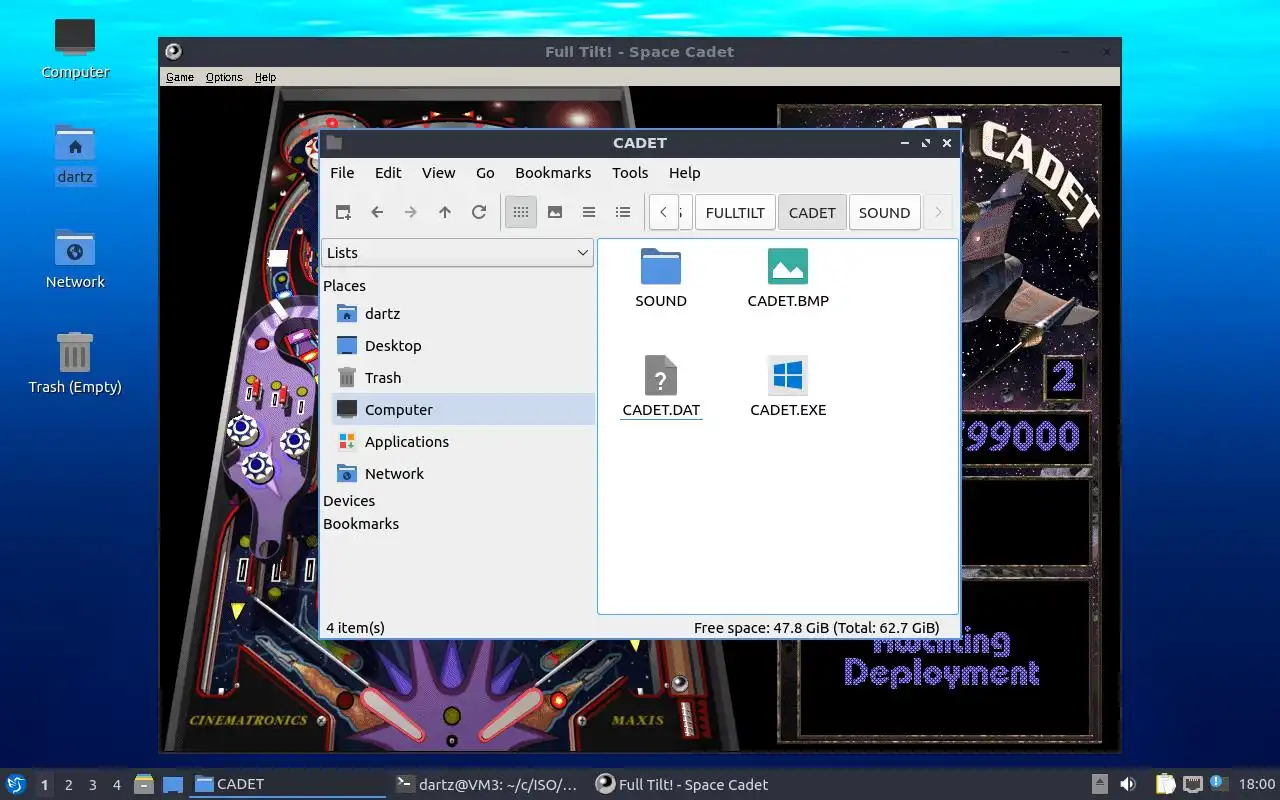Click the volume tray icon

coord(1127,784)
